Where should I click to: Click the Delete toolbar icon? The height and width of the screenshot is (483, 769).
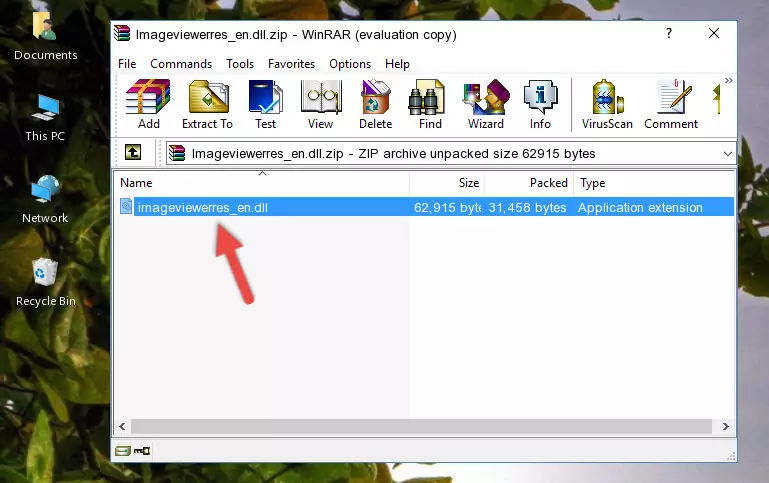coord(376,104)
